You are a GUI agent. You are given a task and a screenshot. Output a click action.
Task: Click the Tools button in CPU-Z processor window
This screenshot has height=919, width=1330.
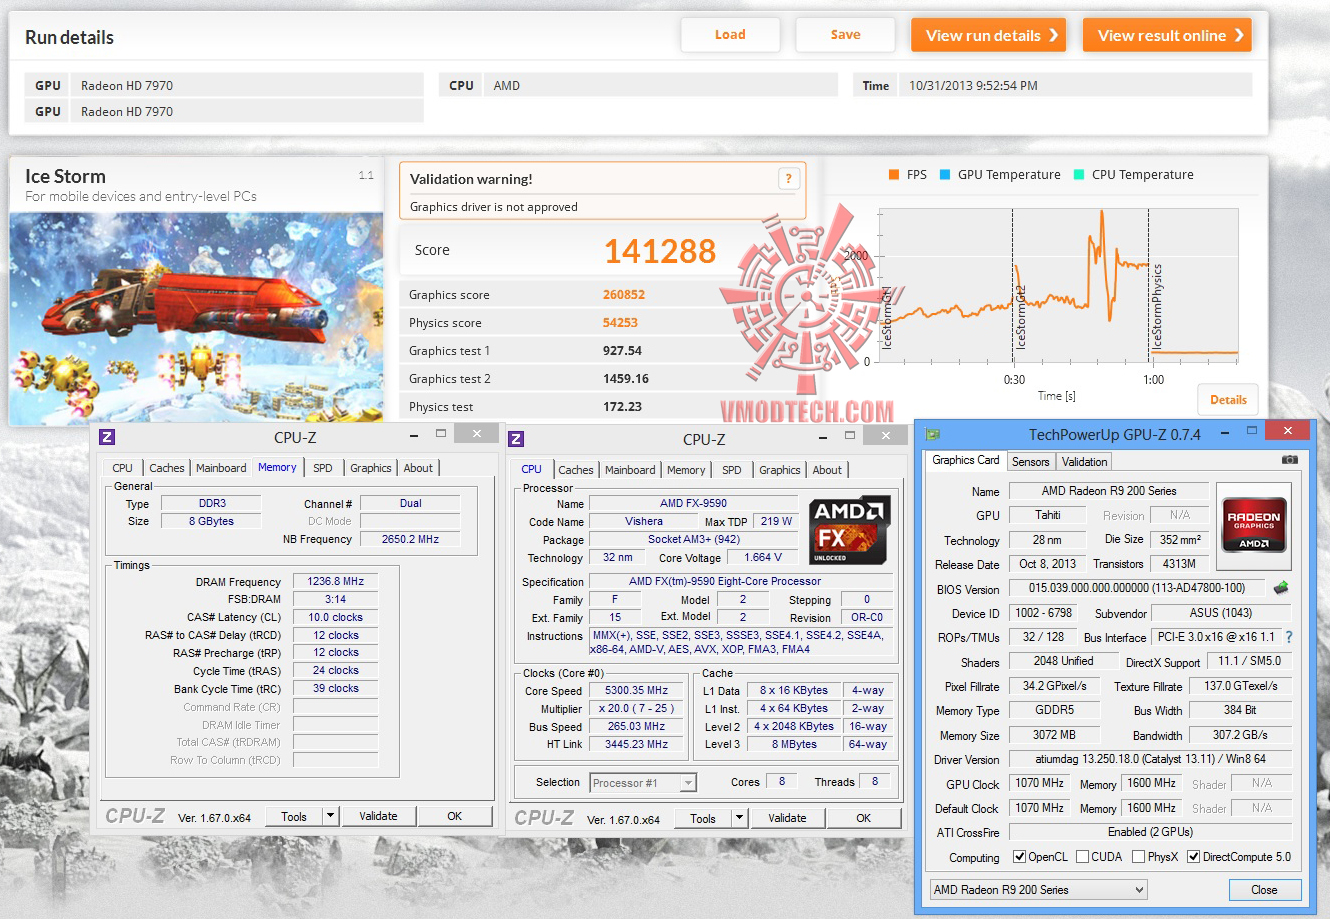[703, 818]
